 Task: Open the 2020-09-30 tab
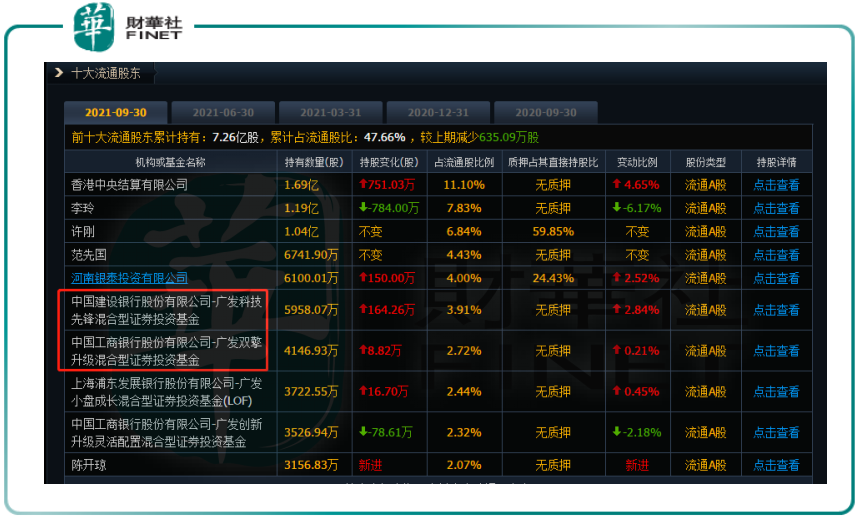point(546,112)
